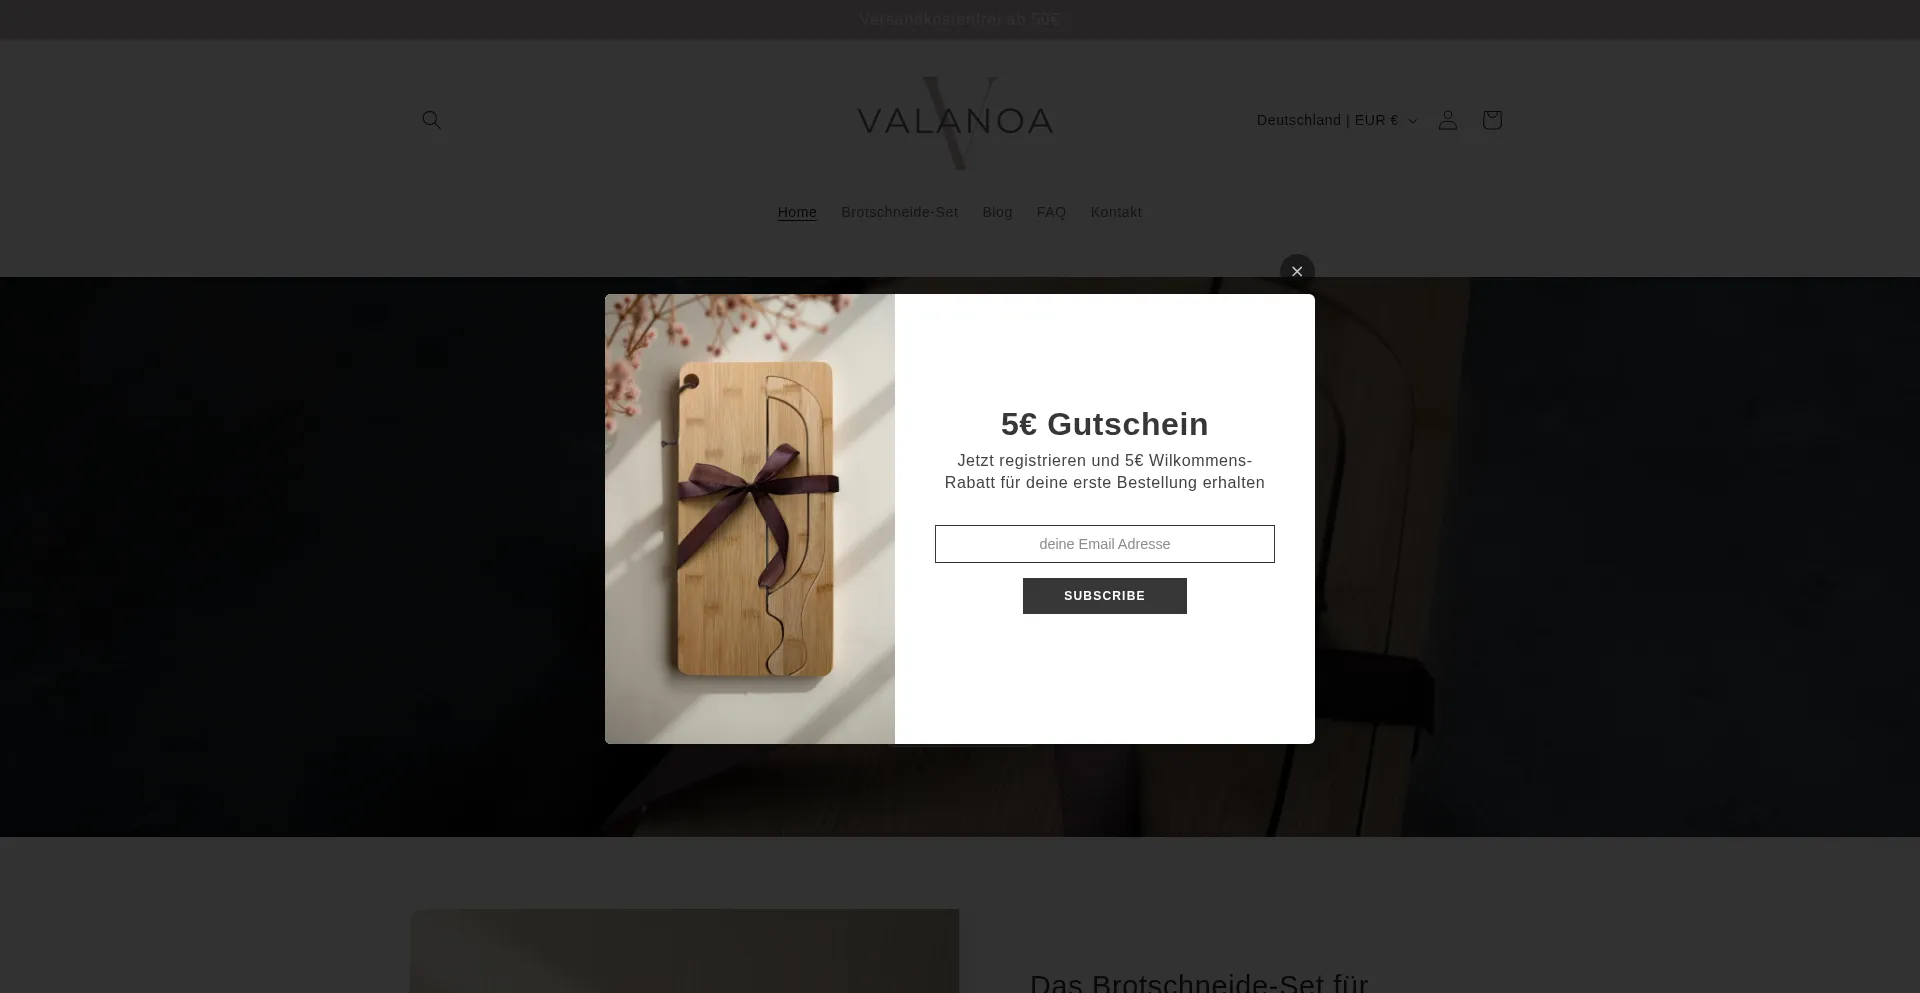Click the country selector chevron arrow

point(1412,121)
